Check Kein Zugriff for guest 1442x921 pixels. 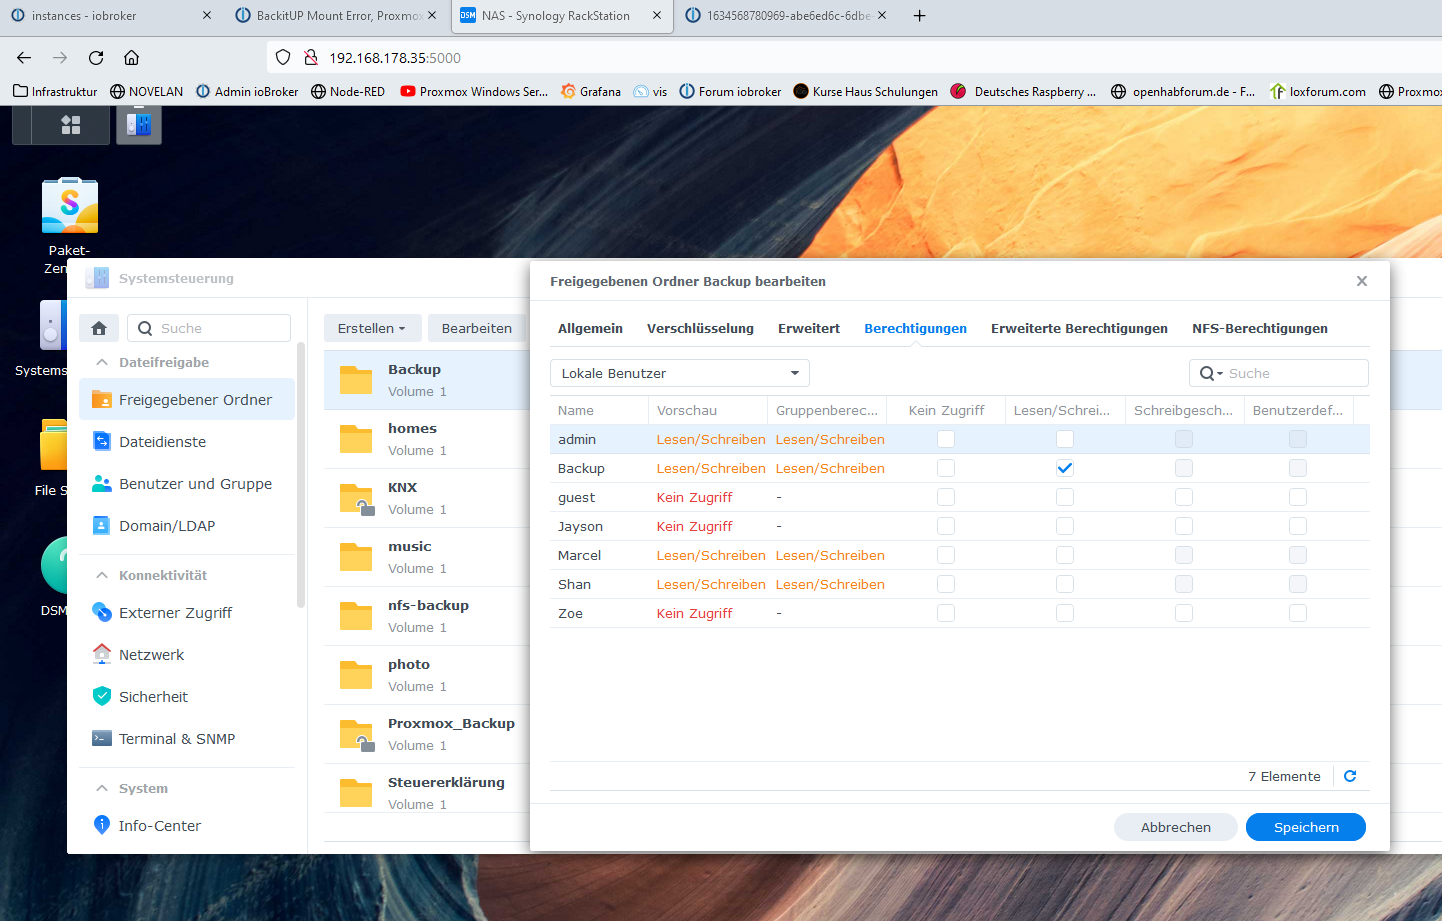click(946, 497)
